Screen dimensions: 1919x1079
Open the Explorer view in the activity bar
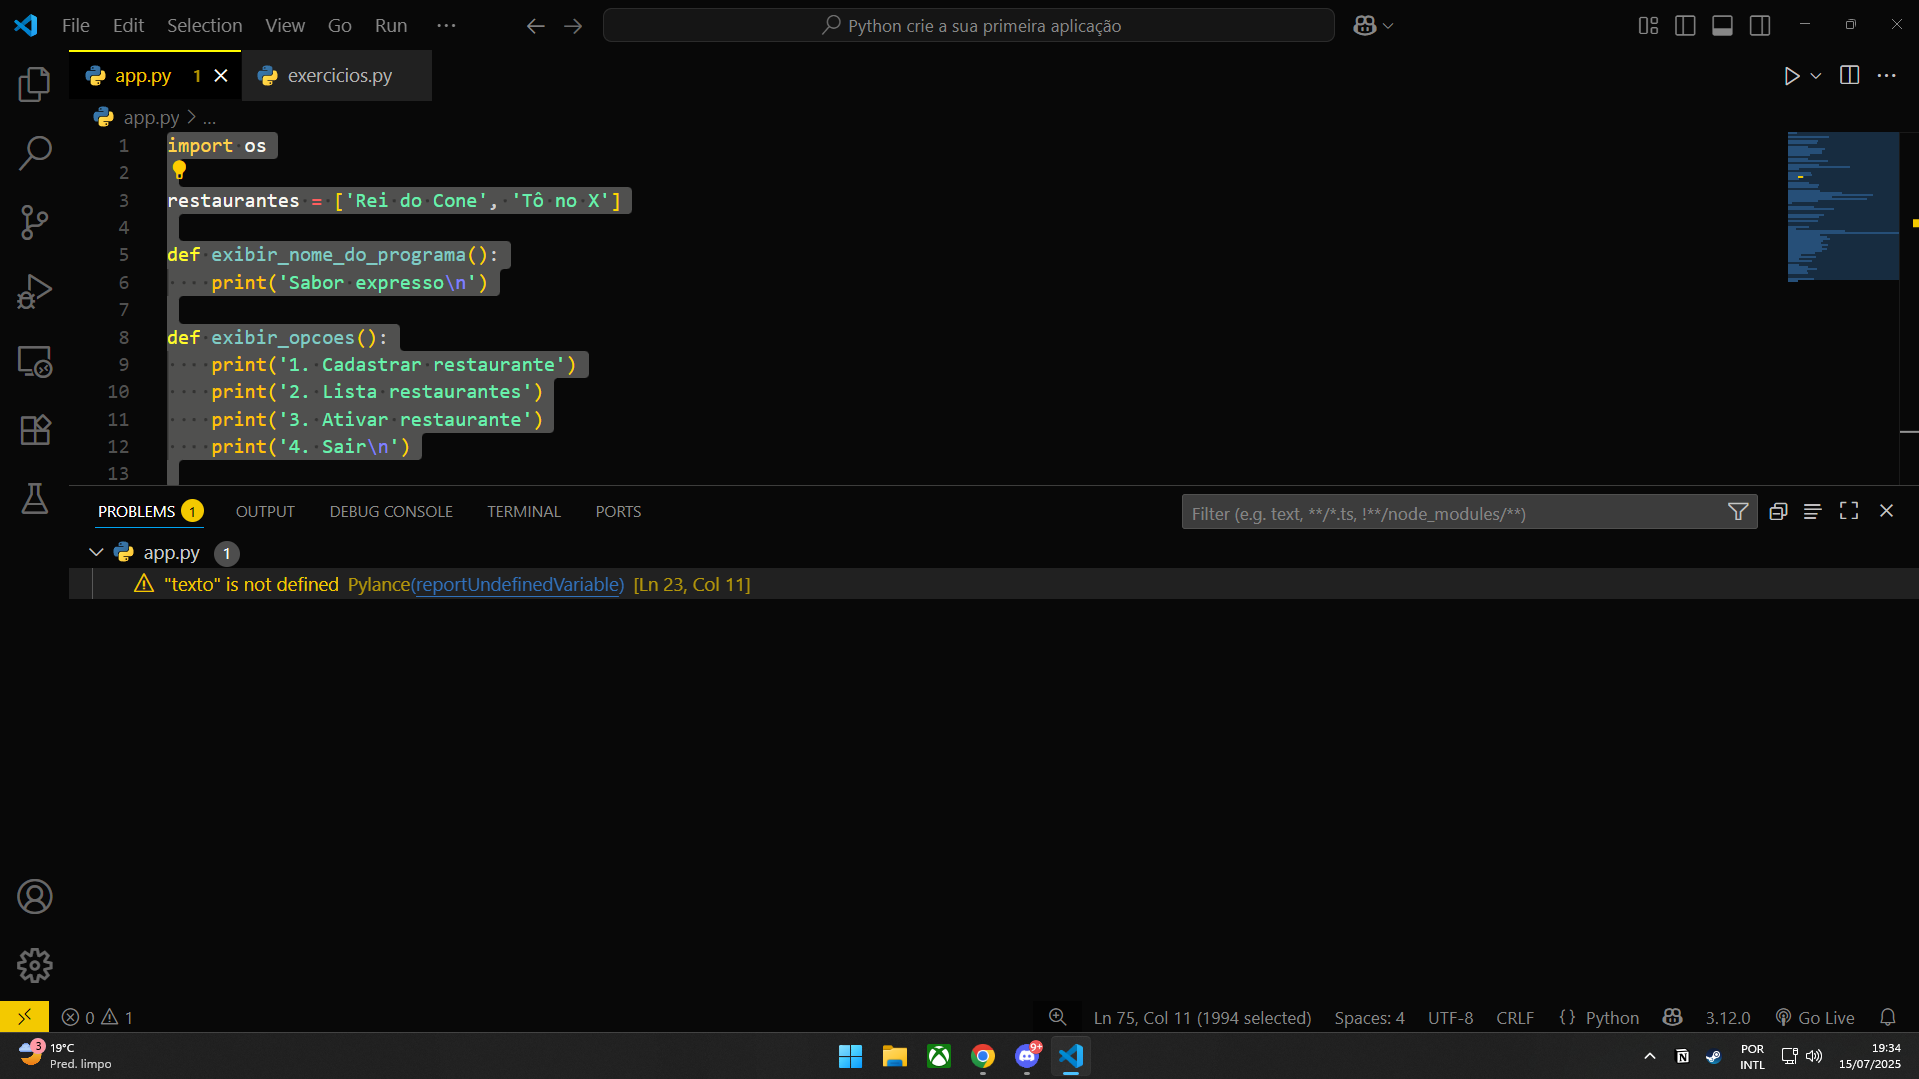(x=35, y=84)
